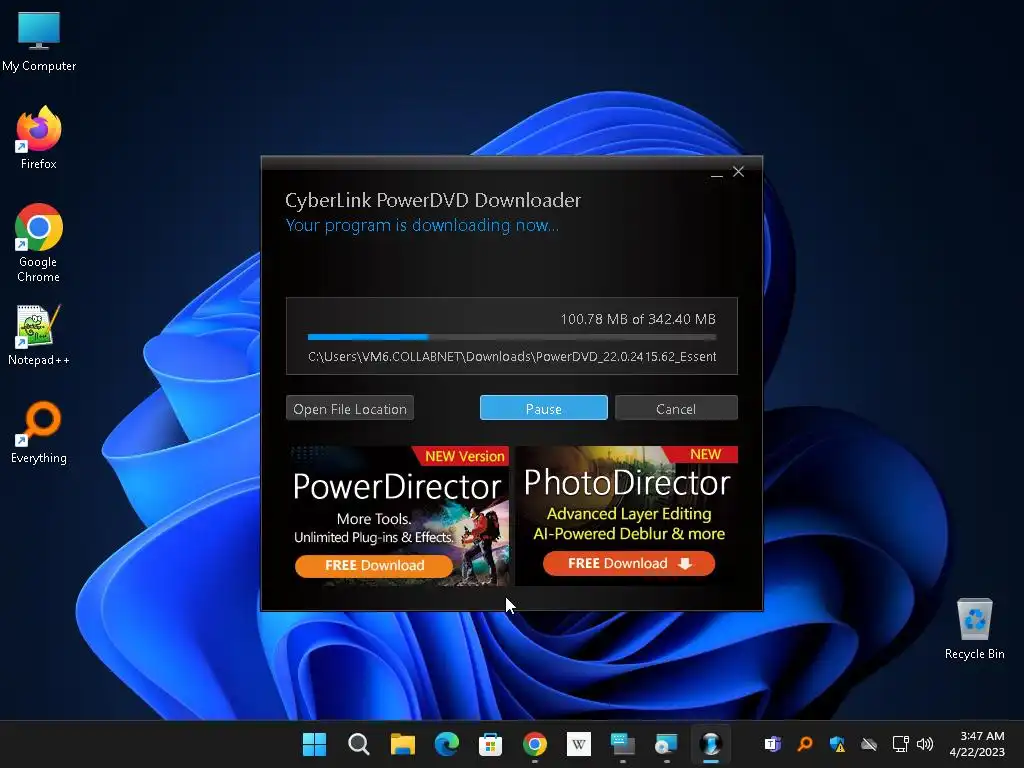The width and height of the screenshot is (1024, 768).
Task: Cancel the PowerDVD download
Action: point(676,408)
